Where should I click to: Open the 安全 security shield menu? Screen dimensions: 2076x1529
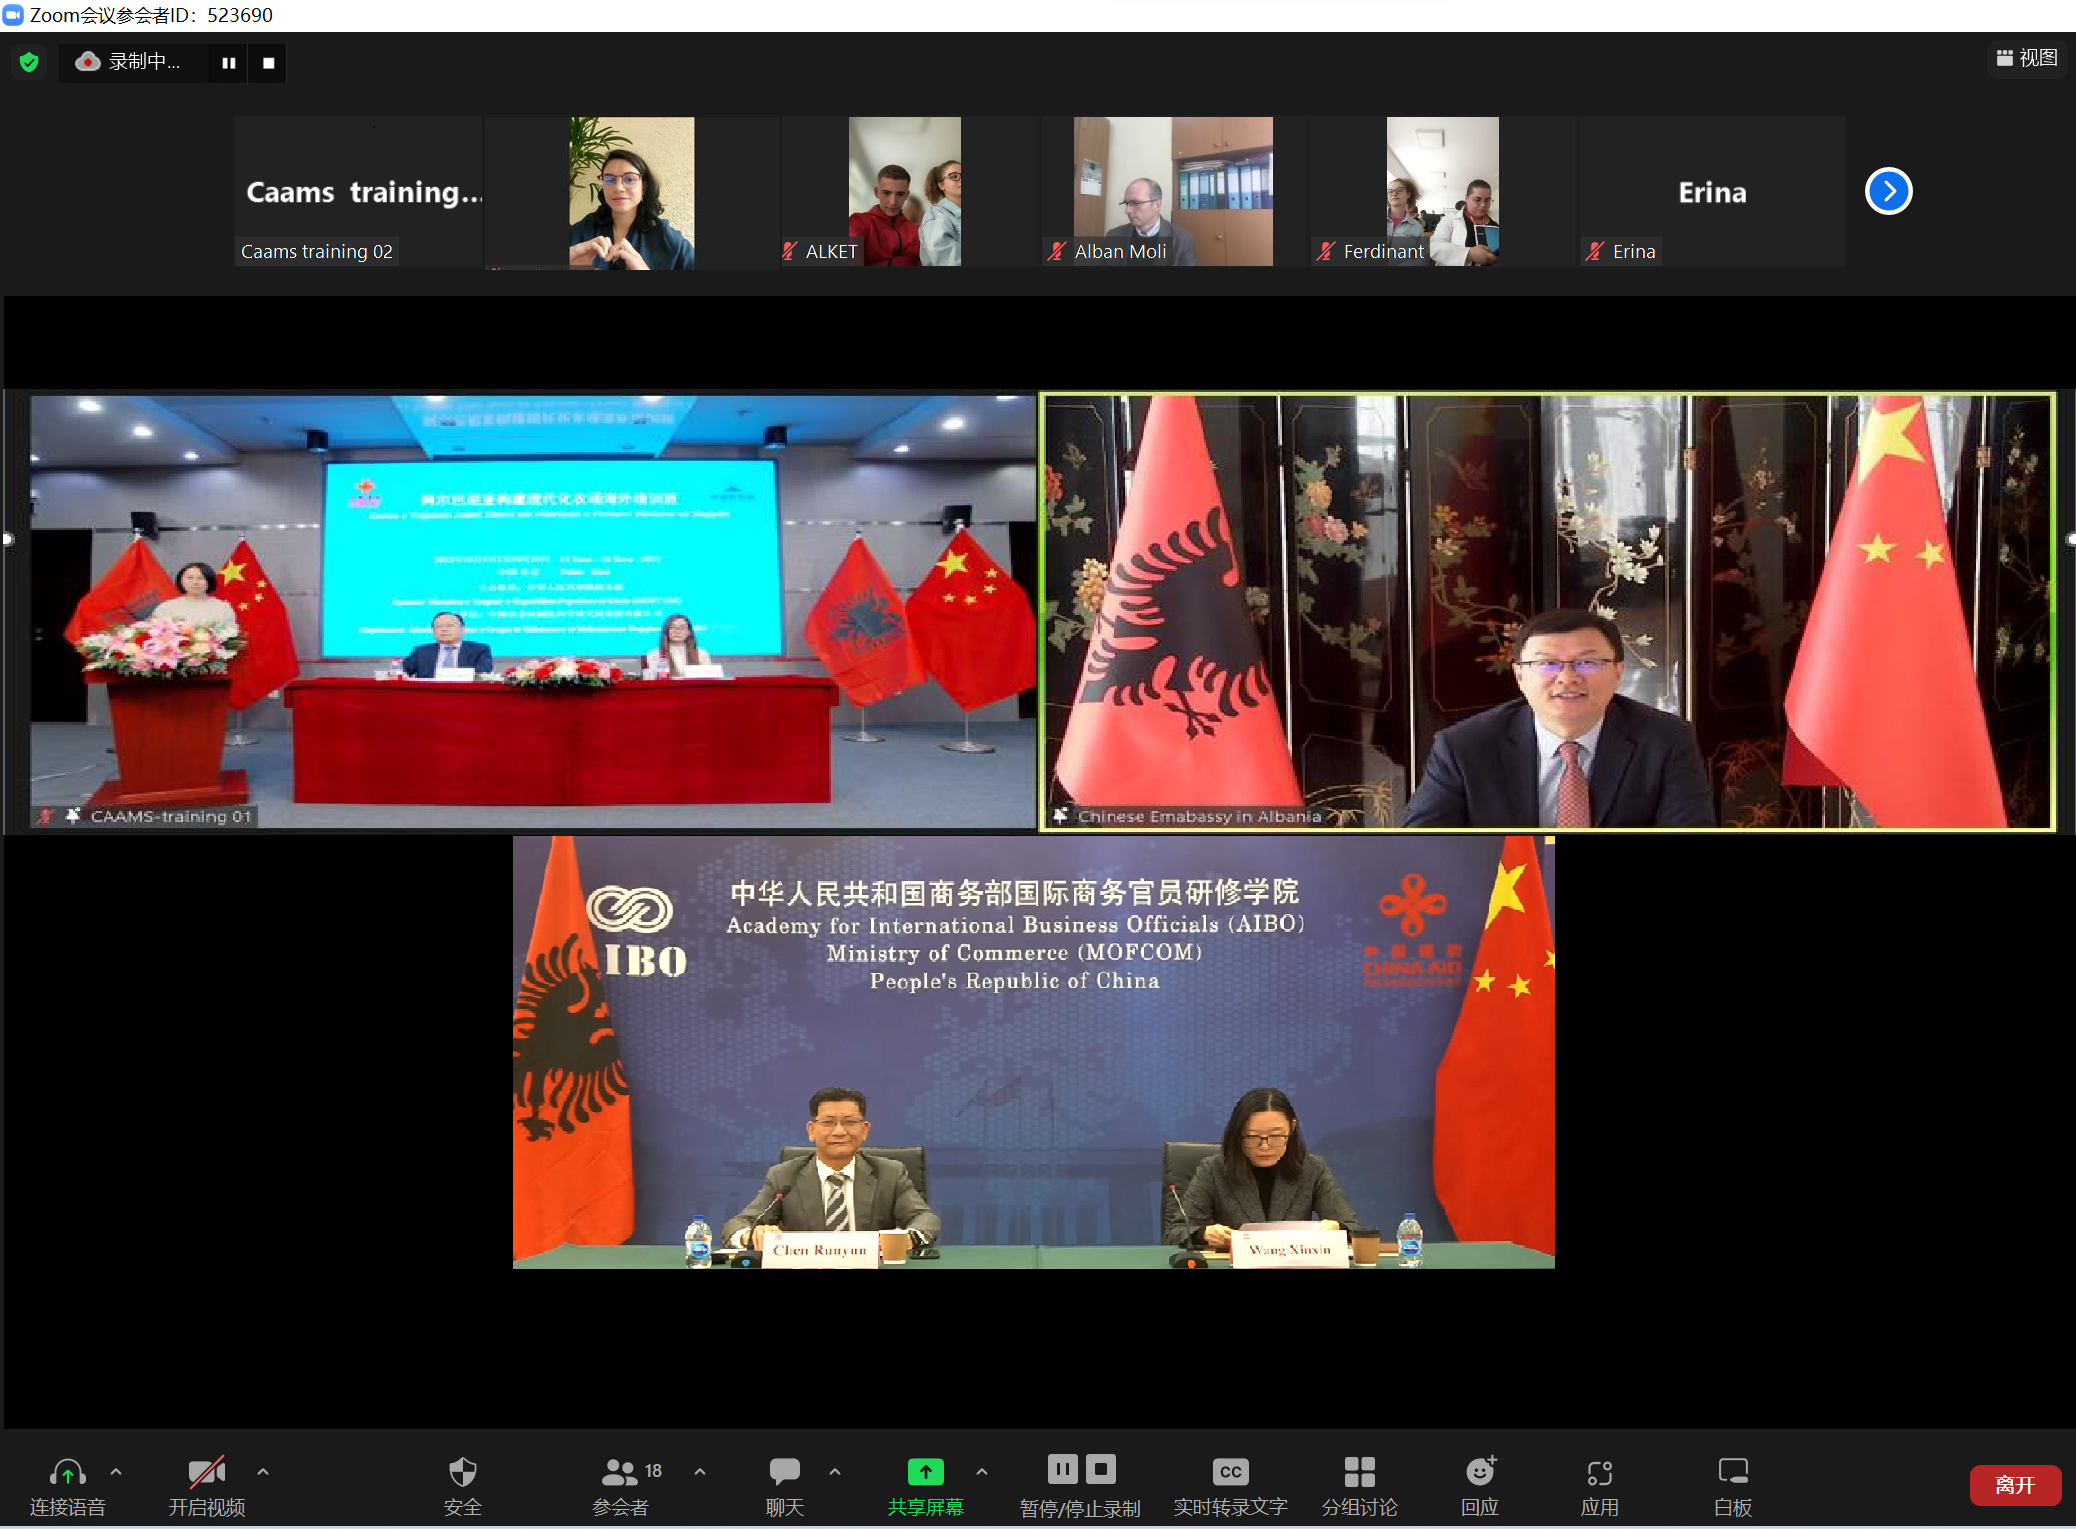462,1472
